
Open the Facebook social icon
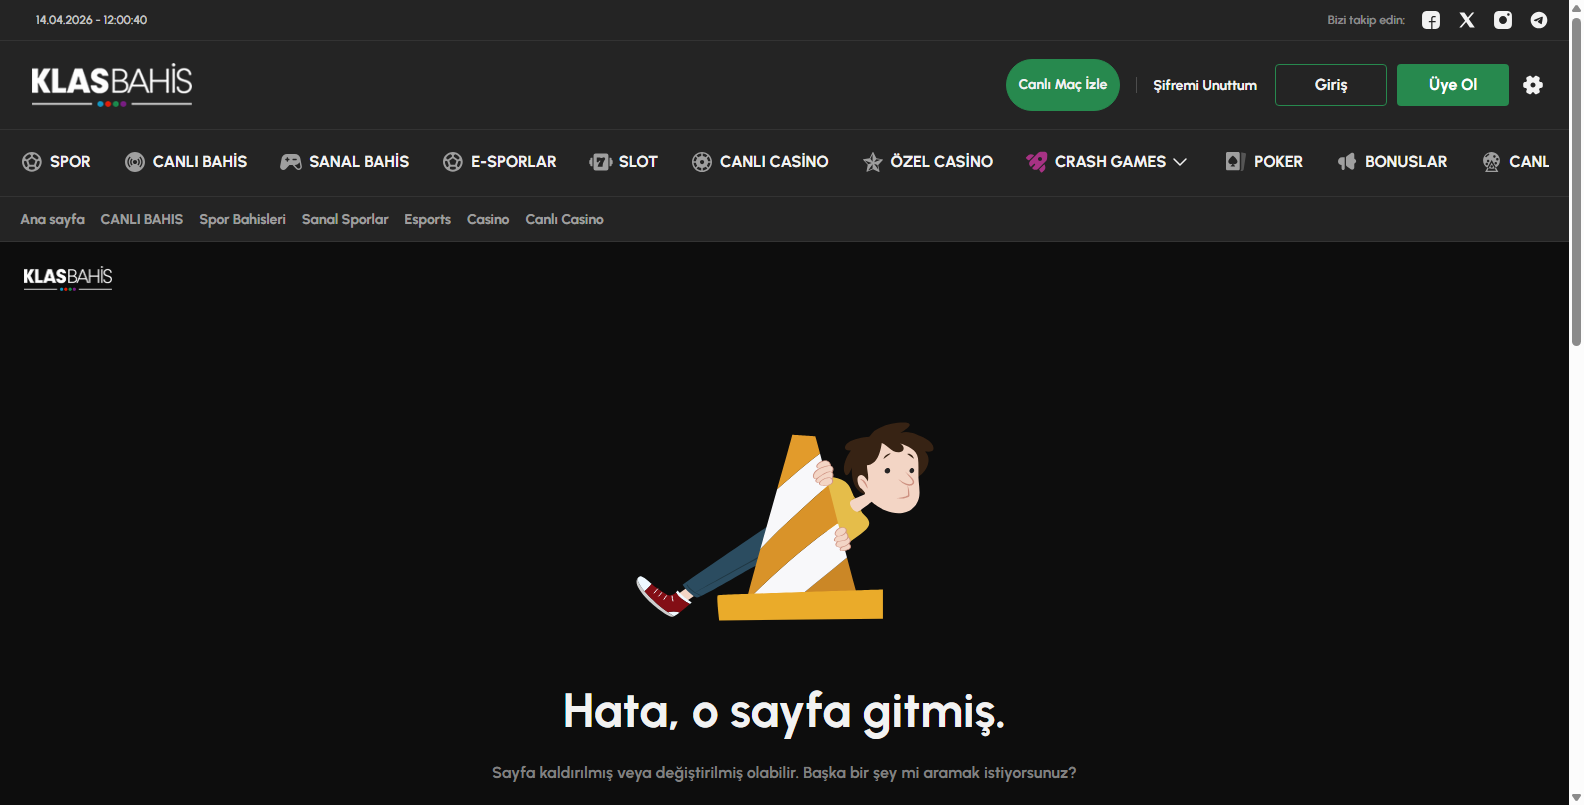click(x=1431, y=20)
